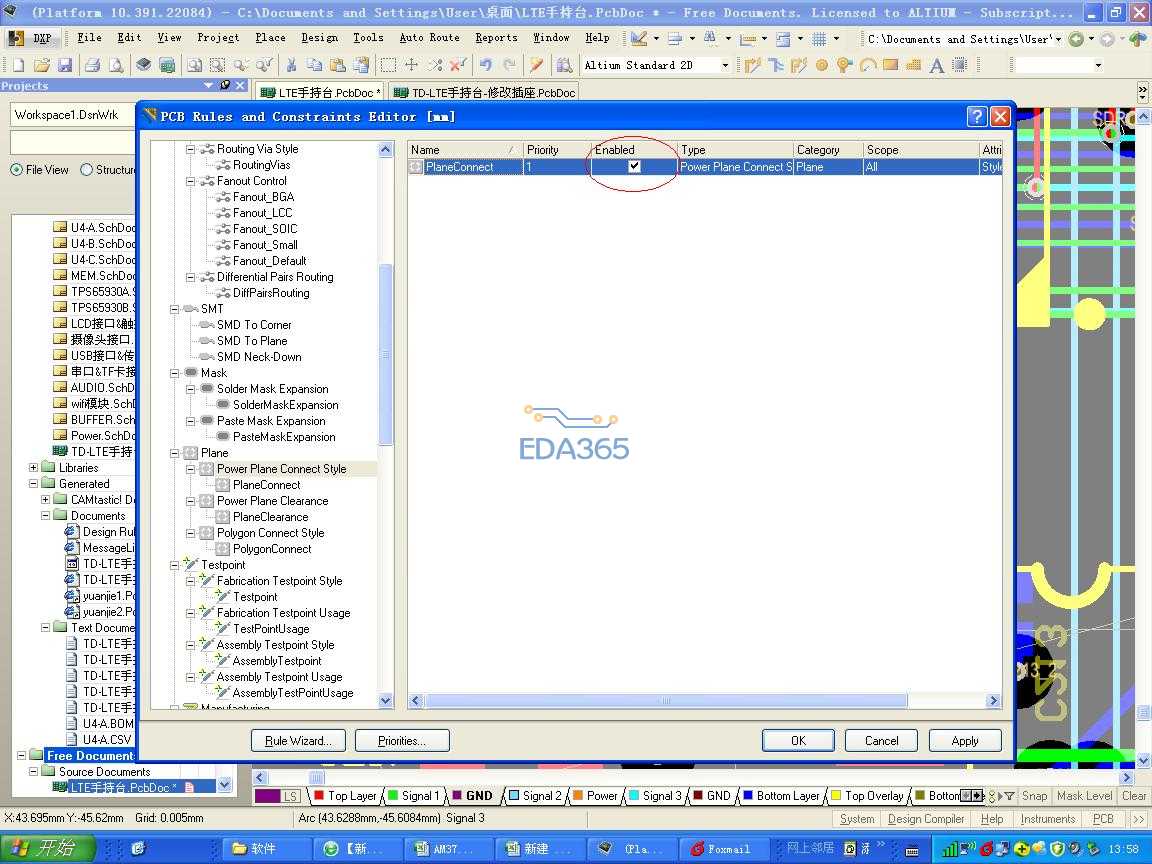
Task: Open the Windows Start button
Action: tap(48, 849)
